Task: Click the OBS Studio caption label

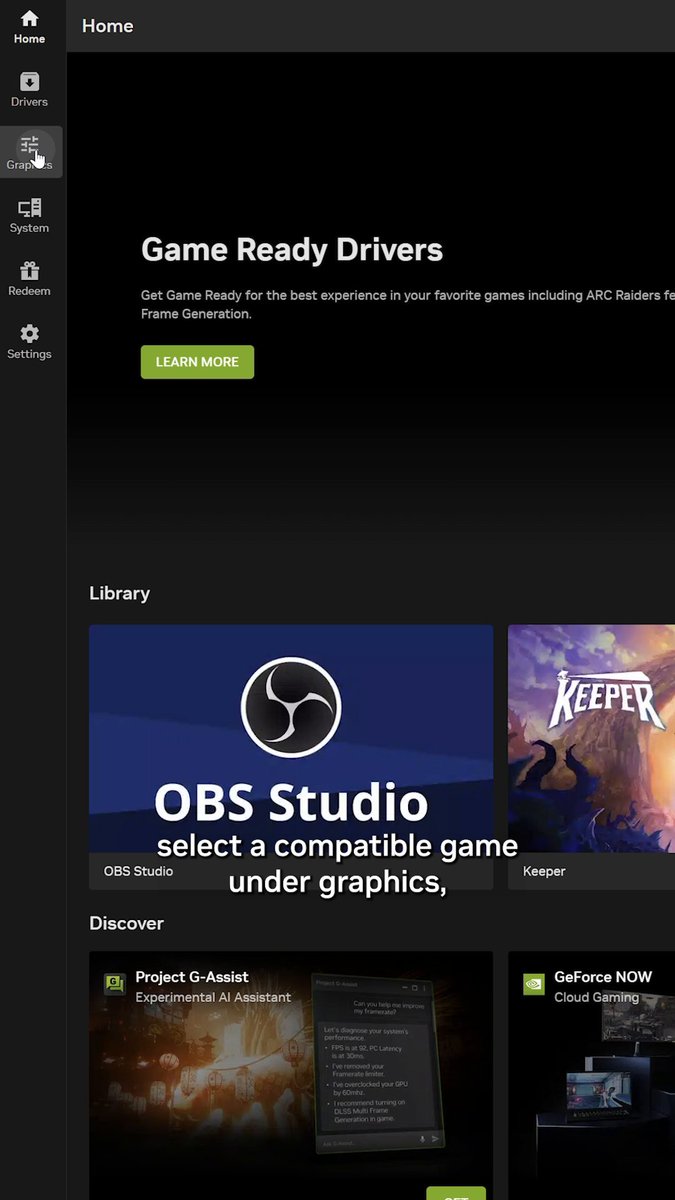Action: 138,871
